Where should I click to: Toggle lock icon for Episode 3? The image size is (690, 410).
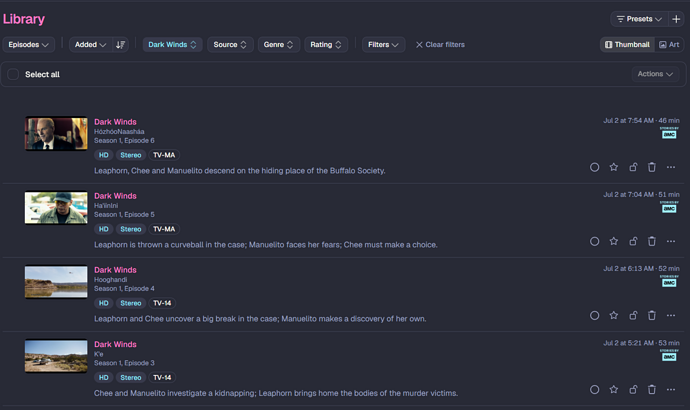(633, 389)
